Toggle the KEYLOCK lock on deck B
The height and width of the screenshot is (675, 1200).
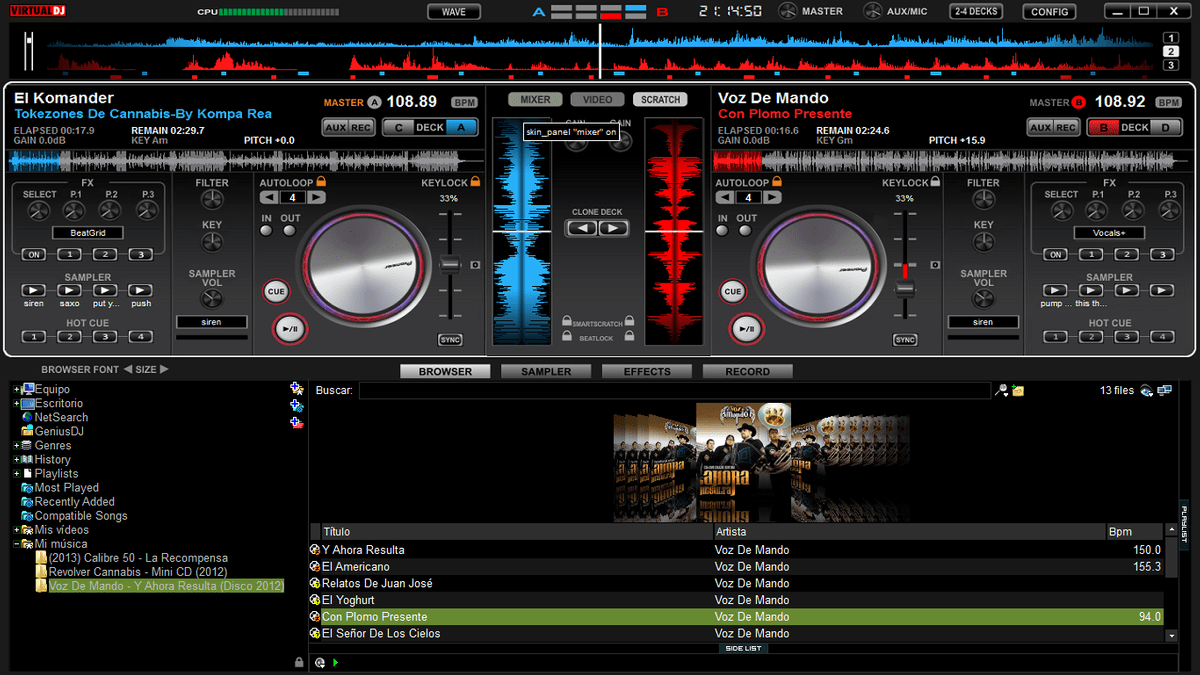(x=933, y=183)
